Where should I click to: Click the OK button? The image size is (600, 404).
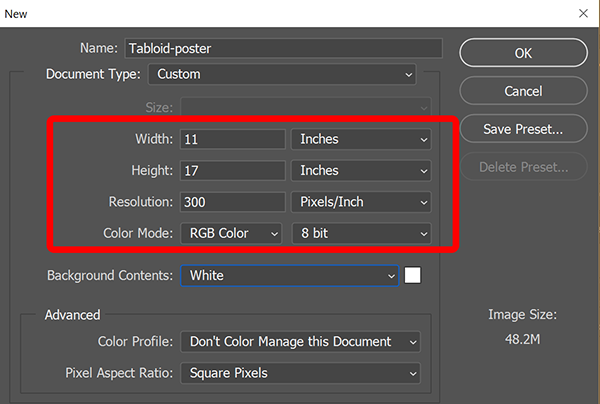point(523,53)
